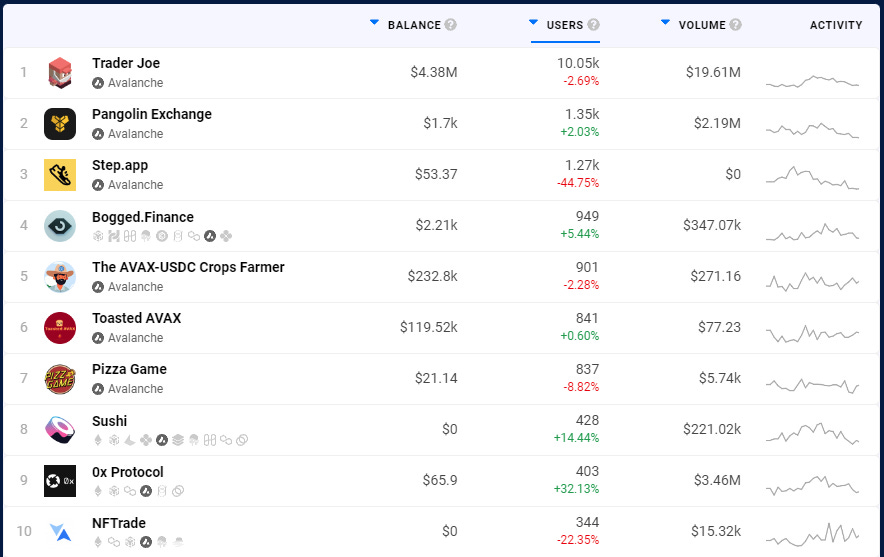Open the Step.app dapp link
884x557 pixels.
click(x=120, y=166)
